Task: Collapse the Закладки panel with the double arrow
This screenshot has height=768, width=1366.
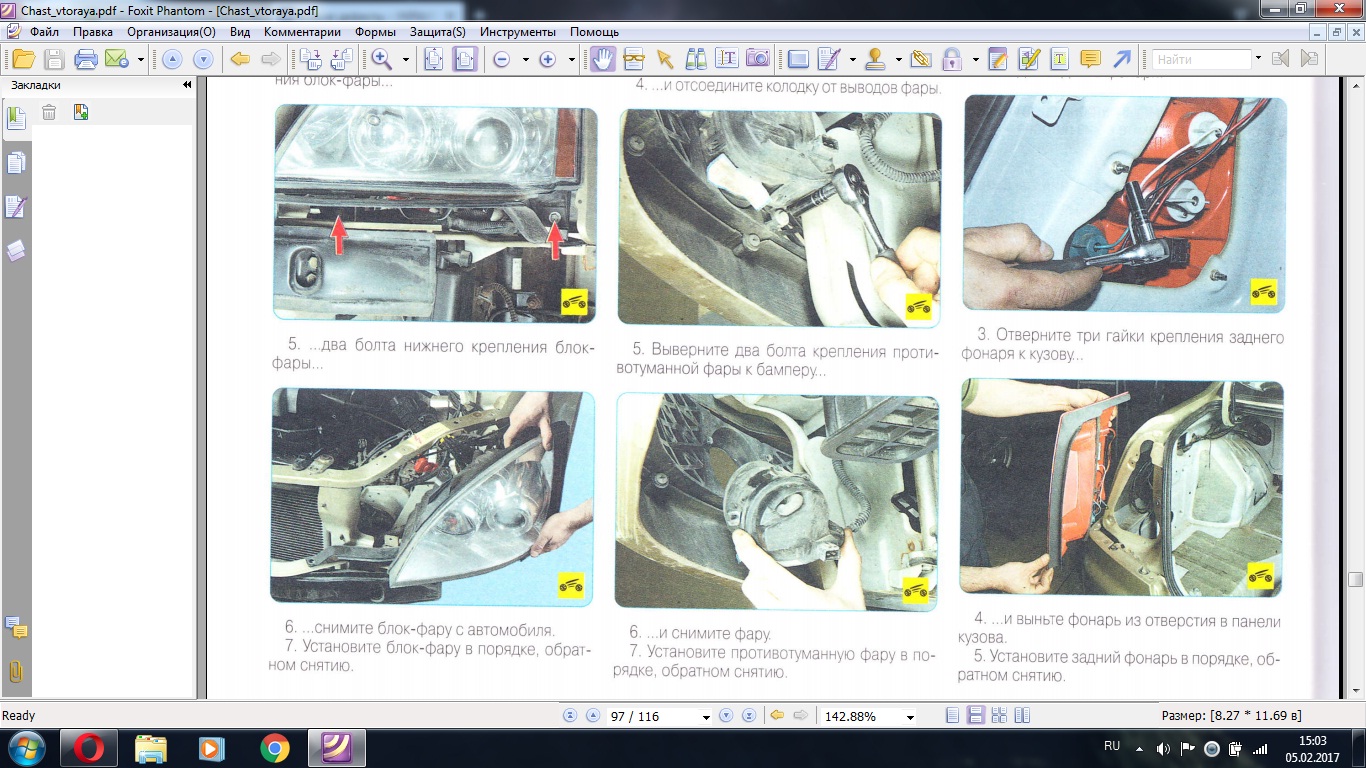Action: click(x=187, y=85)
